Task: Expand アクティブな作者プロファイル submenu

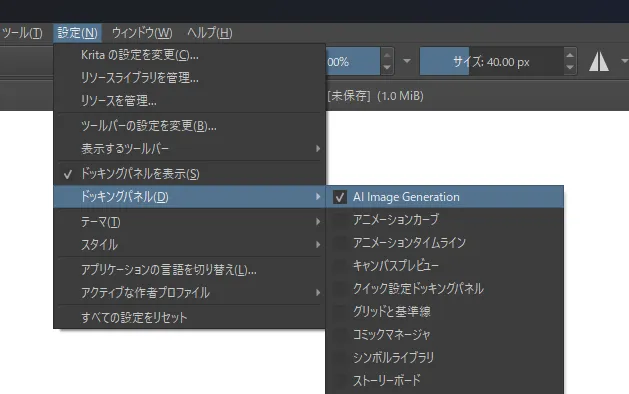Action: click(x=189, y=292)
